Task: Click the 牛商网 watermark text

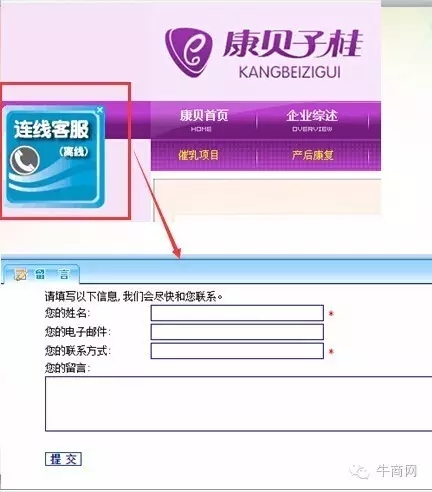Action: [x=397, y=471]
